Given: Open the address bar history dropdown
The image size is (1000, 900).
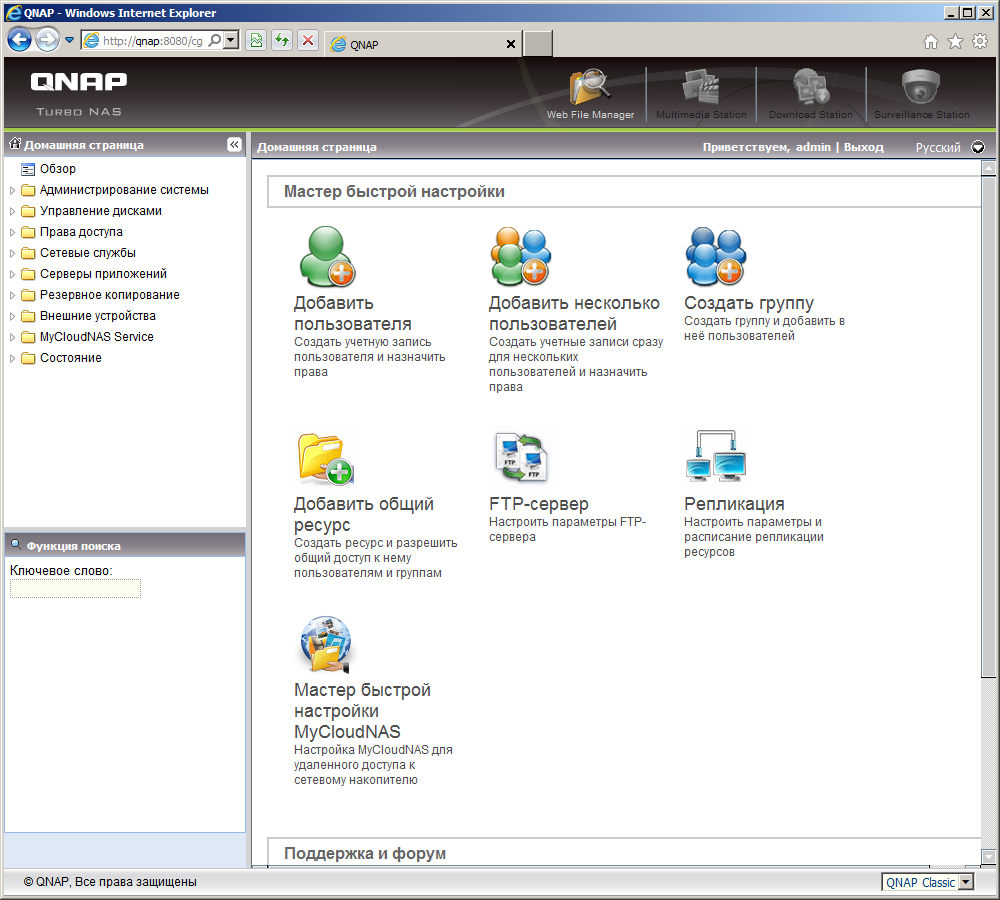Looking at the screenshot, I should point(231,41).
